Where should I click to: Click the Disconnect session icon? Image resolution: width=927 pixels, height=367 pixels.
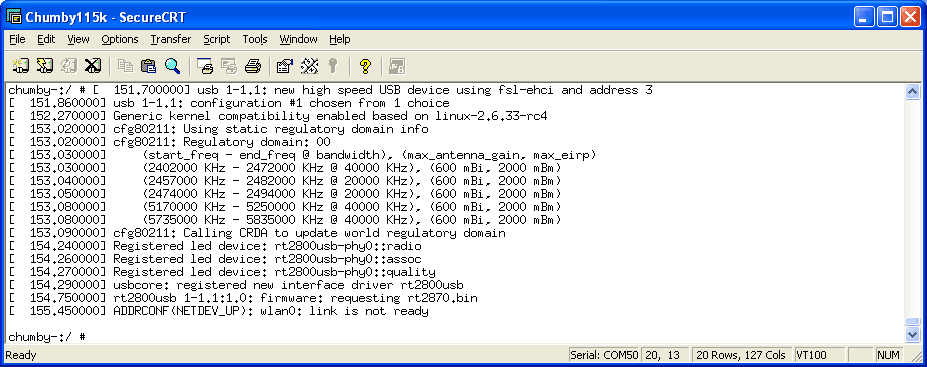click(93, 66)
